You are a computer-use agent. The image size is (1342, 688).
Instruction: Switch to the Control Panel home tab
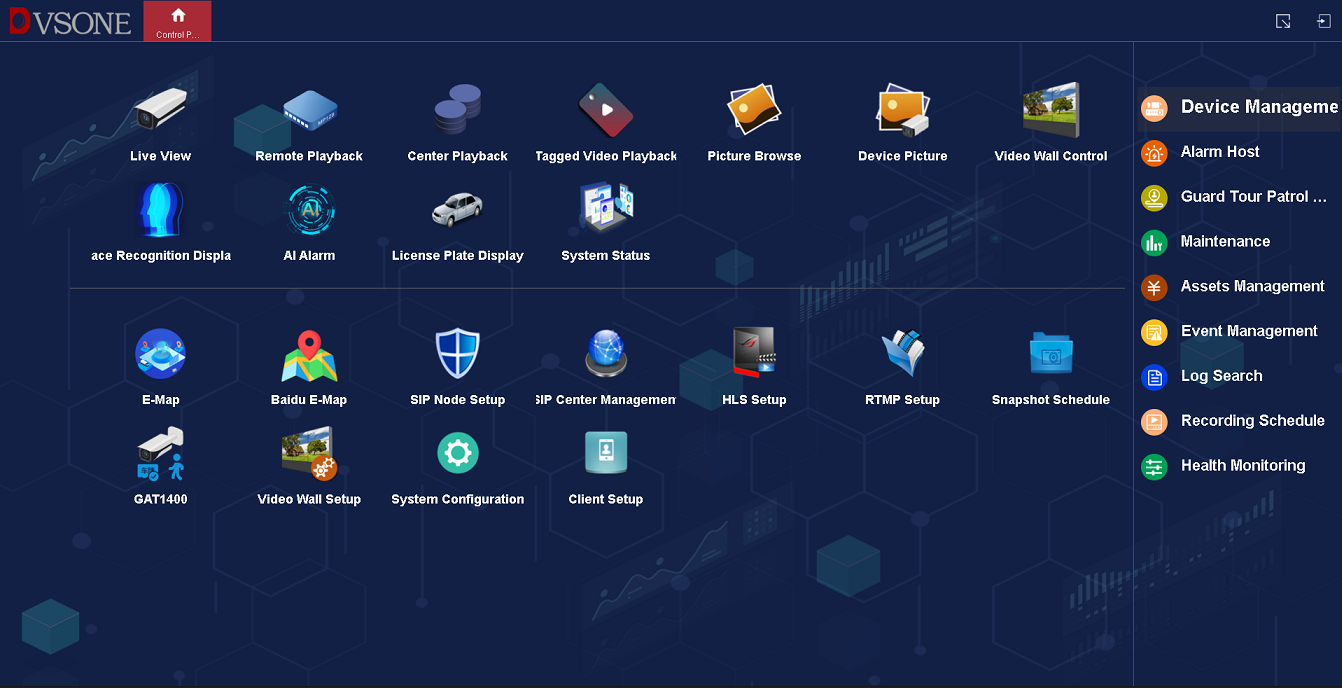(x=178, y=21)
